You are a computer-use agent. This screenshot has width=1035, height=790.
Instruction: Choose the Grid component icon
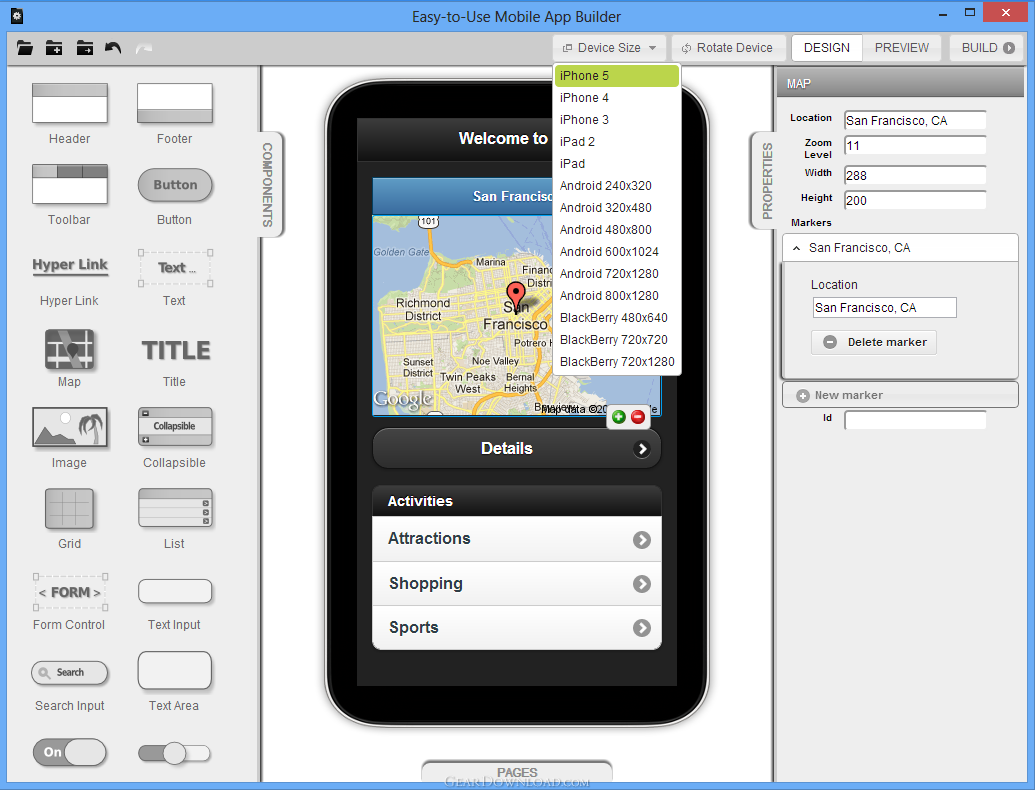(x=69, y=509)
